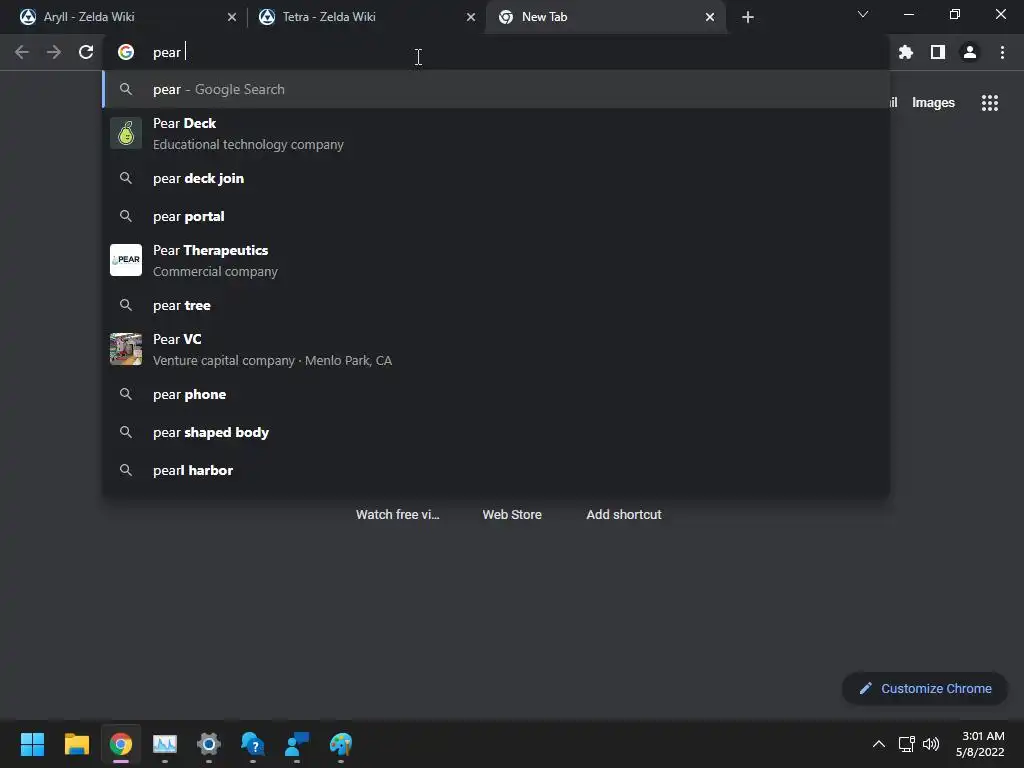Viewport: 1024px width, 768px height.
Task: Open the Paint app in taskbar
Action: tap(341, 744)
